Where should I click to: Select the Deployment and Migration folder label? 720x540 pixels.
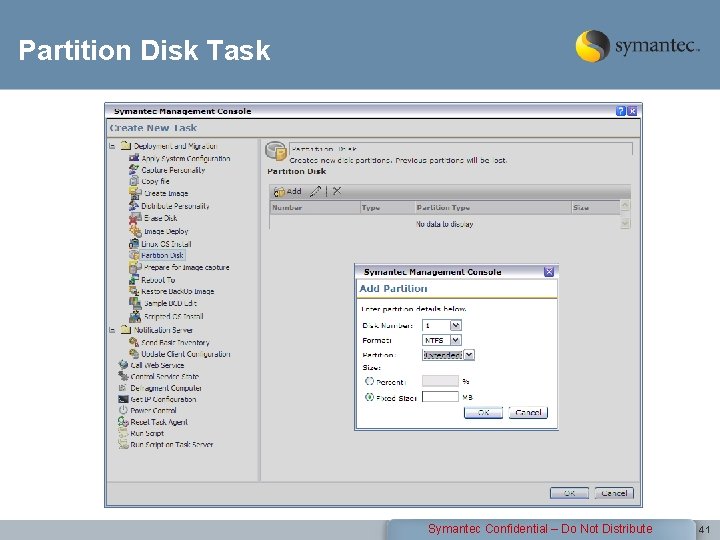175,146
